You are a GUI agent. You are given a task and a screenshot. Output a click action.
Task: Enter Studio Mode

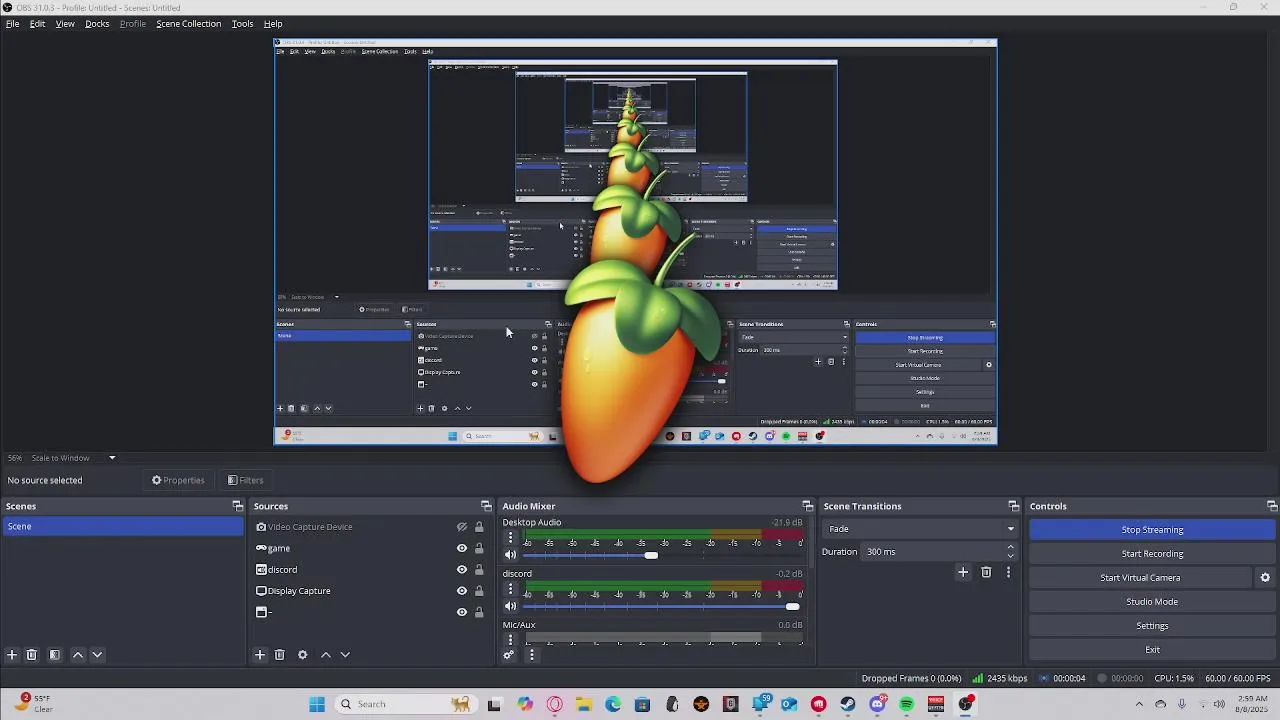coord(1152,602)
